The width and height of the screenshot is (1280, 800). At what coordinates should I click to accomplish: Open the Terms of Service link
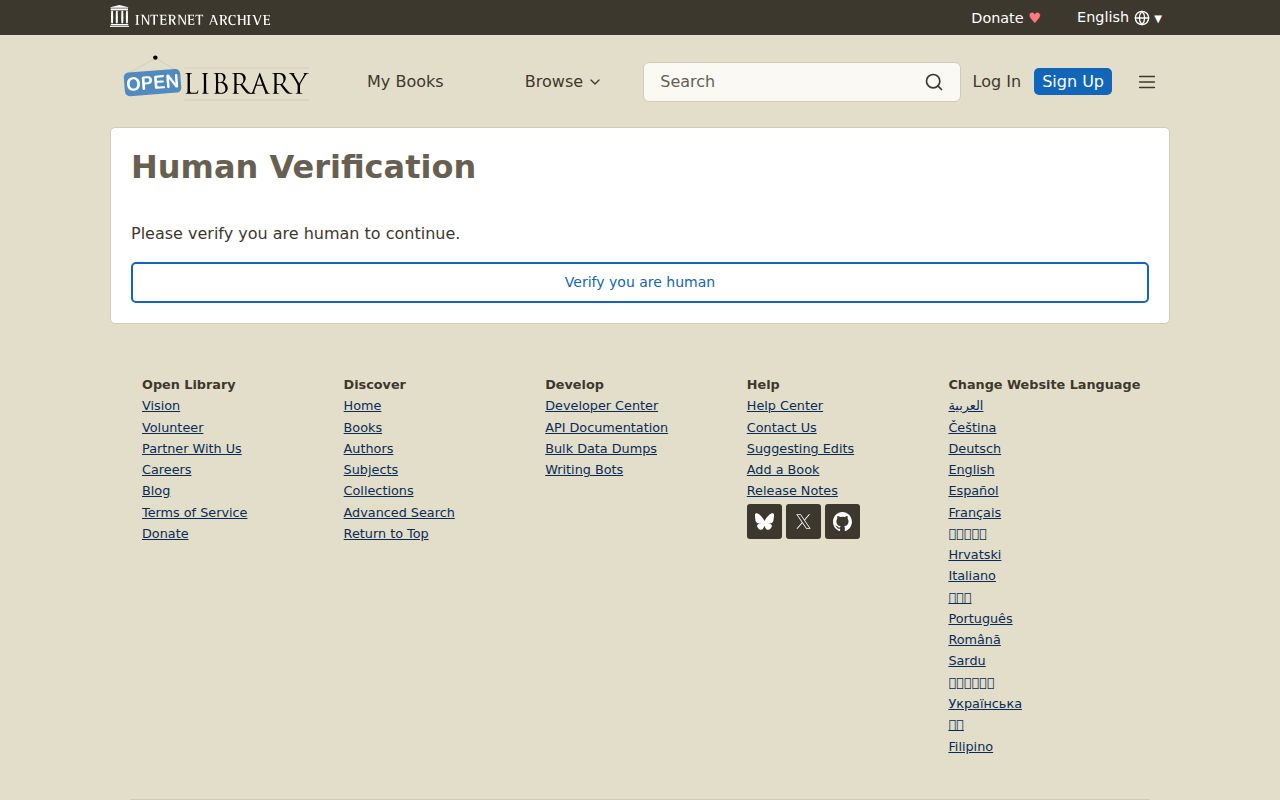click(x=195, y=513)
